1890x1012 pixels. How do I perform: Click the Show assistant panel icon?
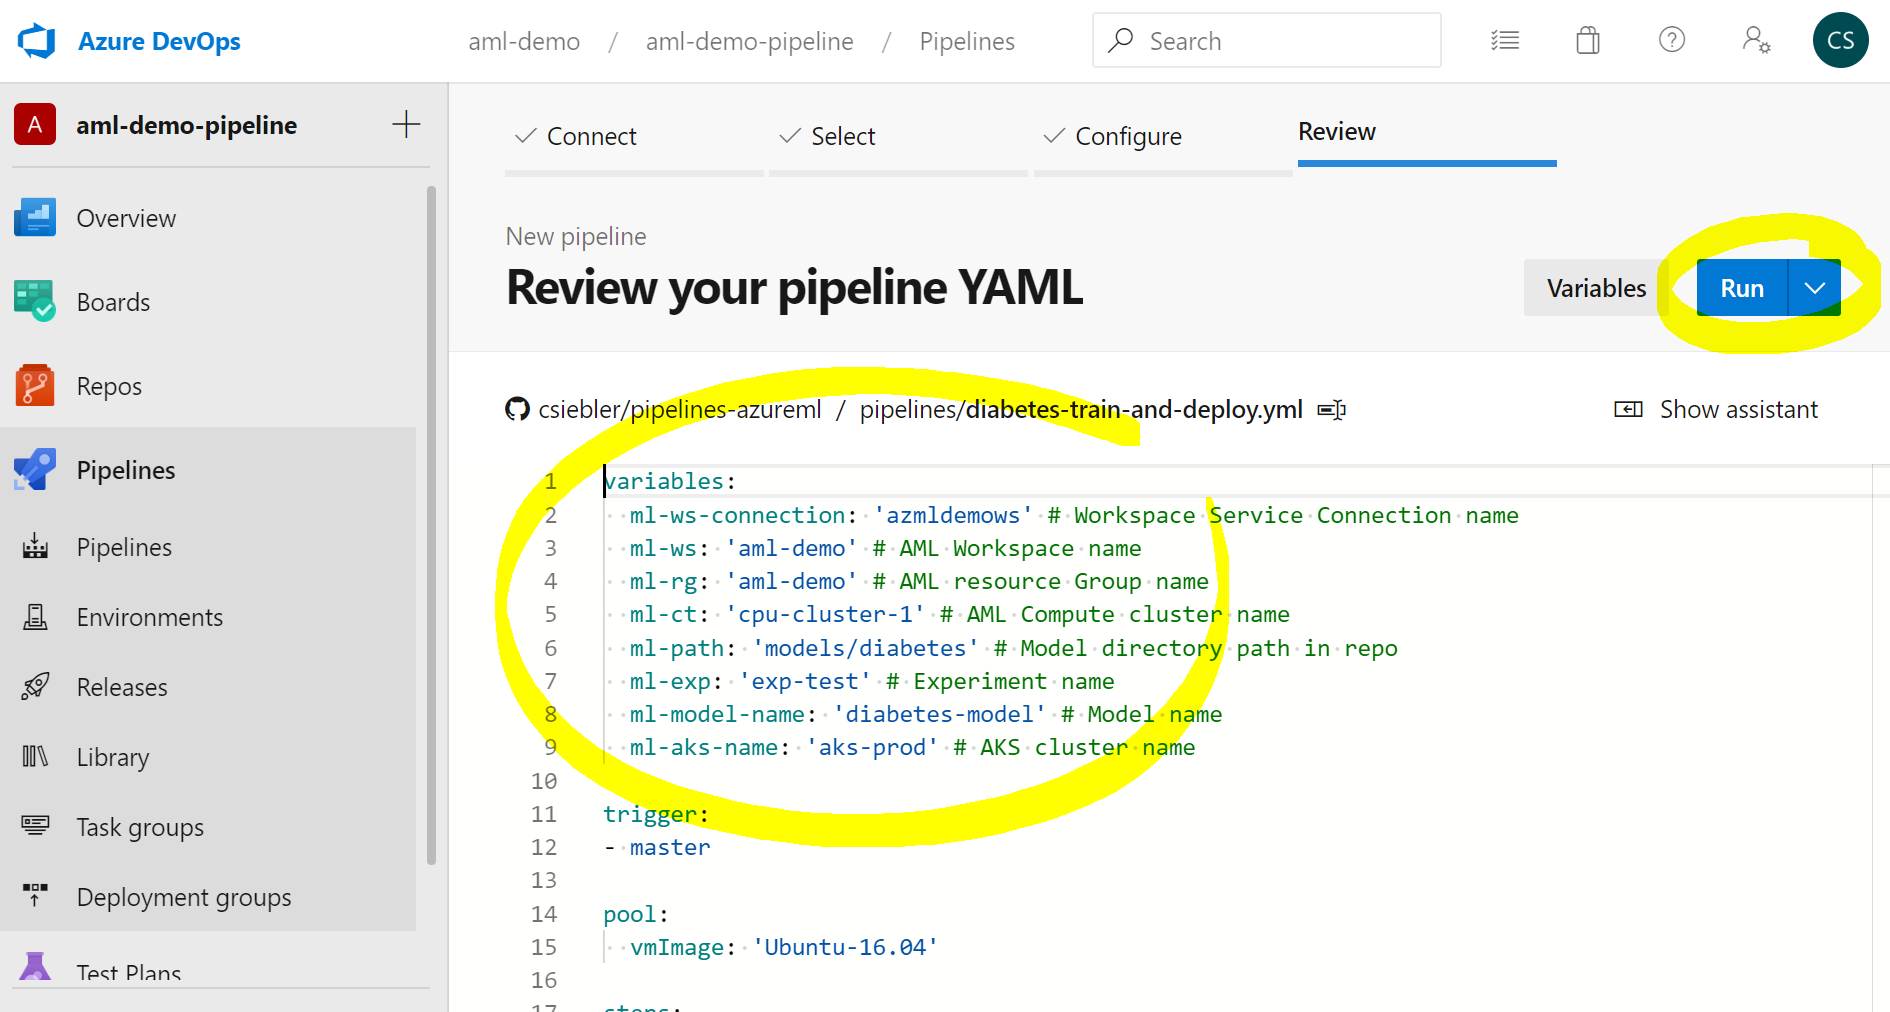(1628, 409)
